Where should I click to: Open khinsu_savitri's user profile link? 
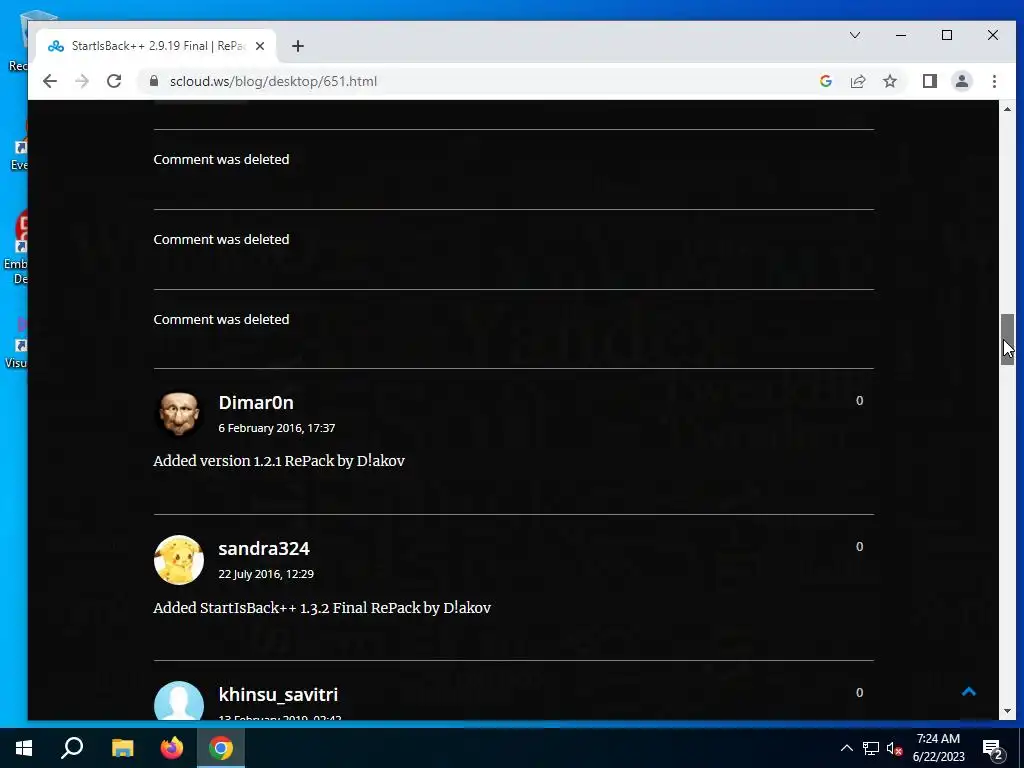278,694
